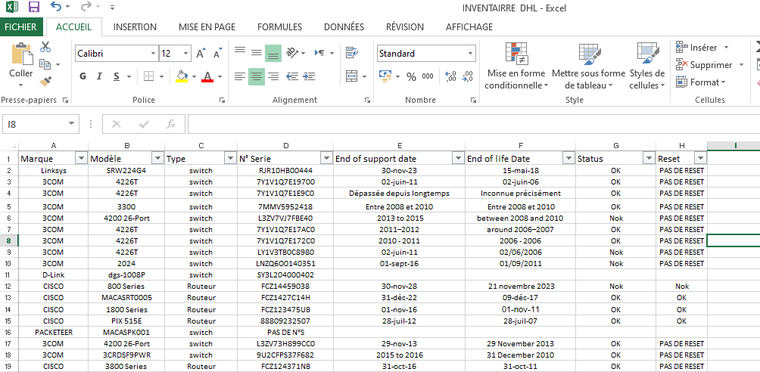Click Mise en forme conditionnelle button
Screen dimensions: 760x372
point(516,66)
